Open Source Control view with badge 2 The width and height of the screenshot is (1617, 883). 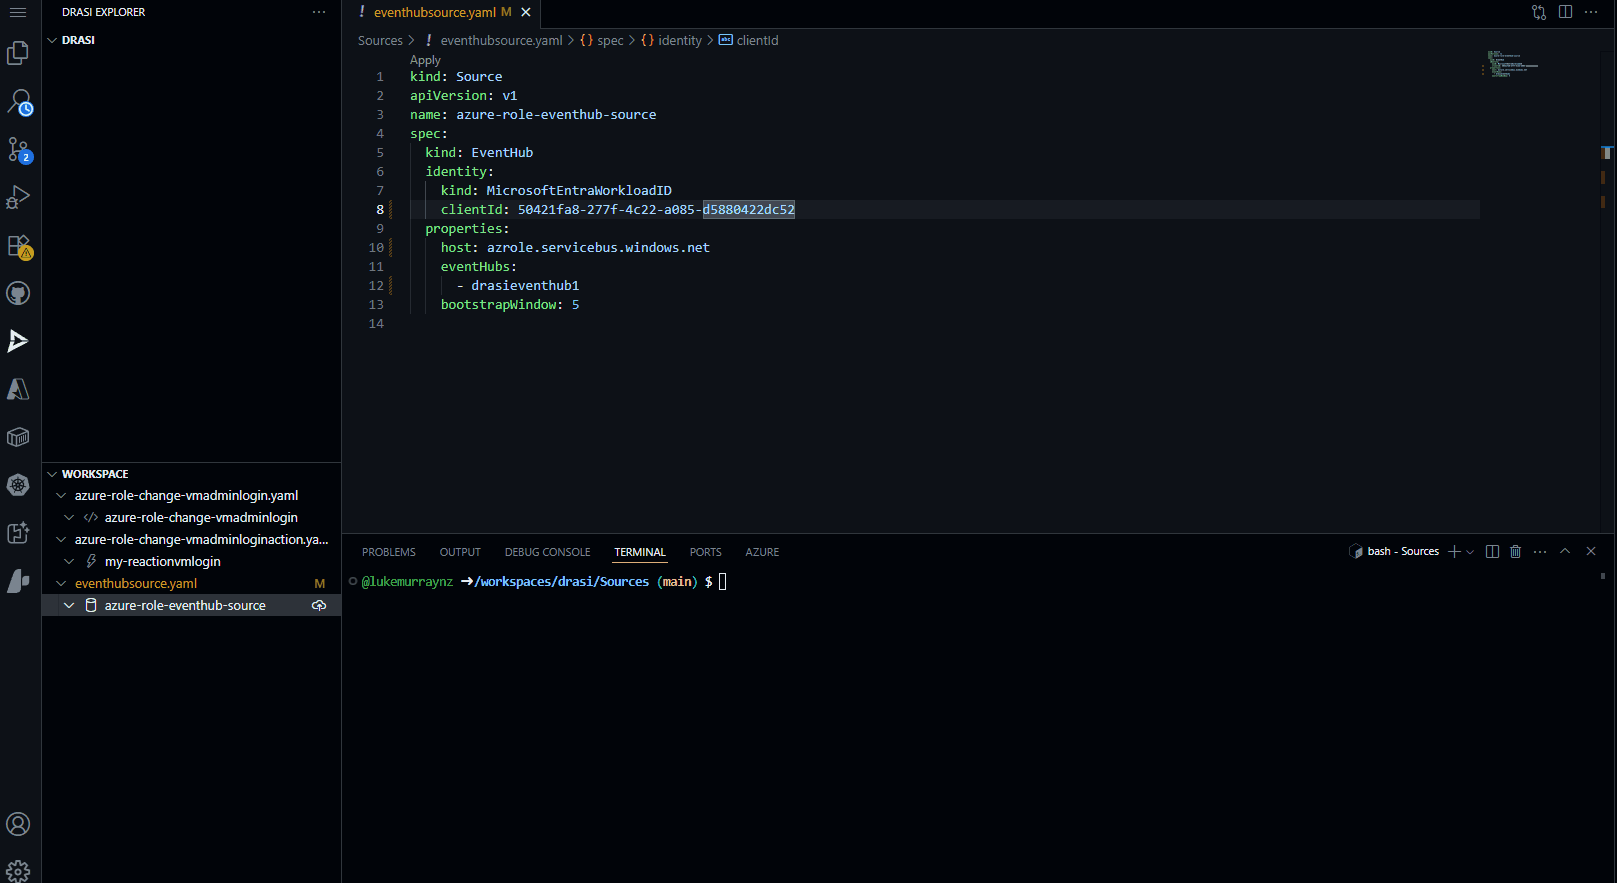(18, 149)
